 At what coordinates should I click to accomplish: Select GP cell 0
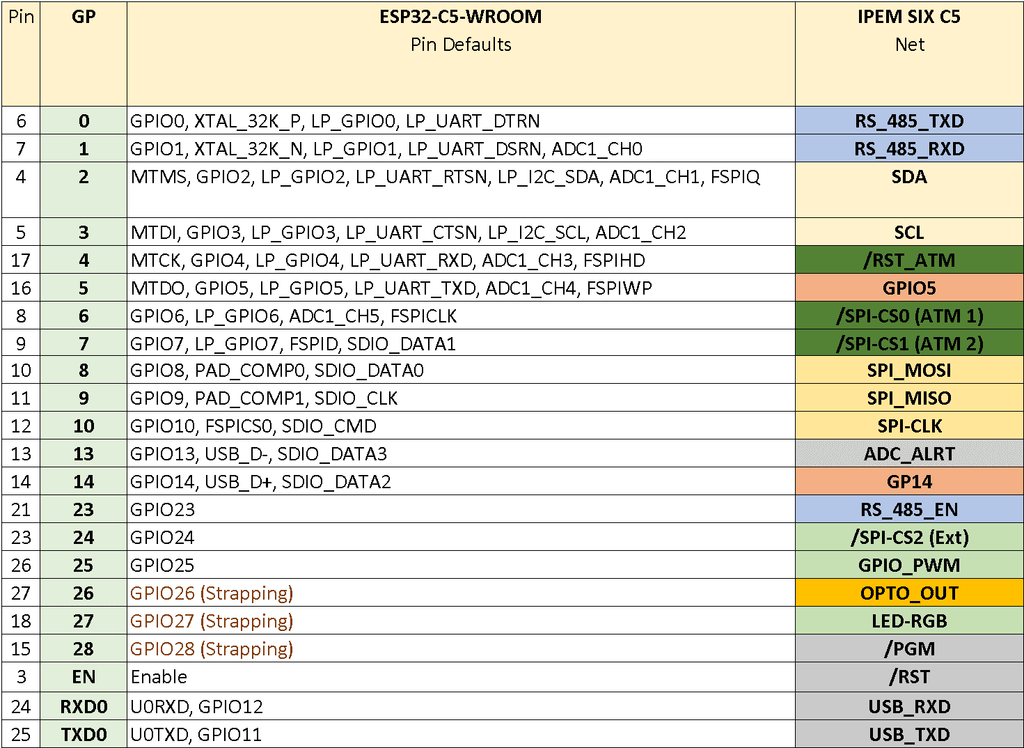click(84, 121)
